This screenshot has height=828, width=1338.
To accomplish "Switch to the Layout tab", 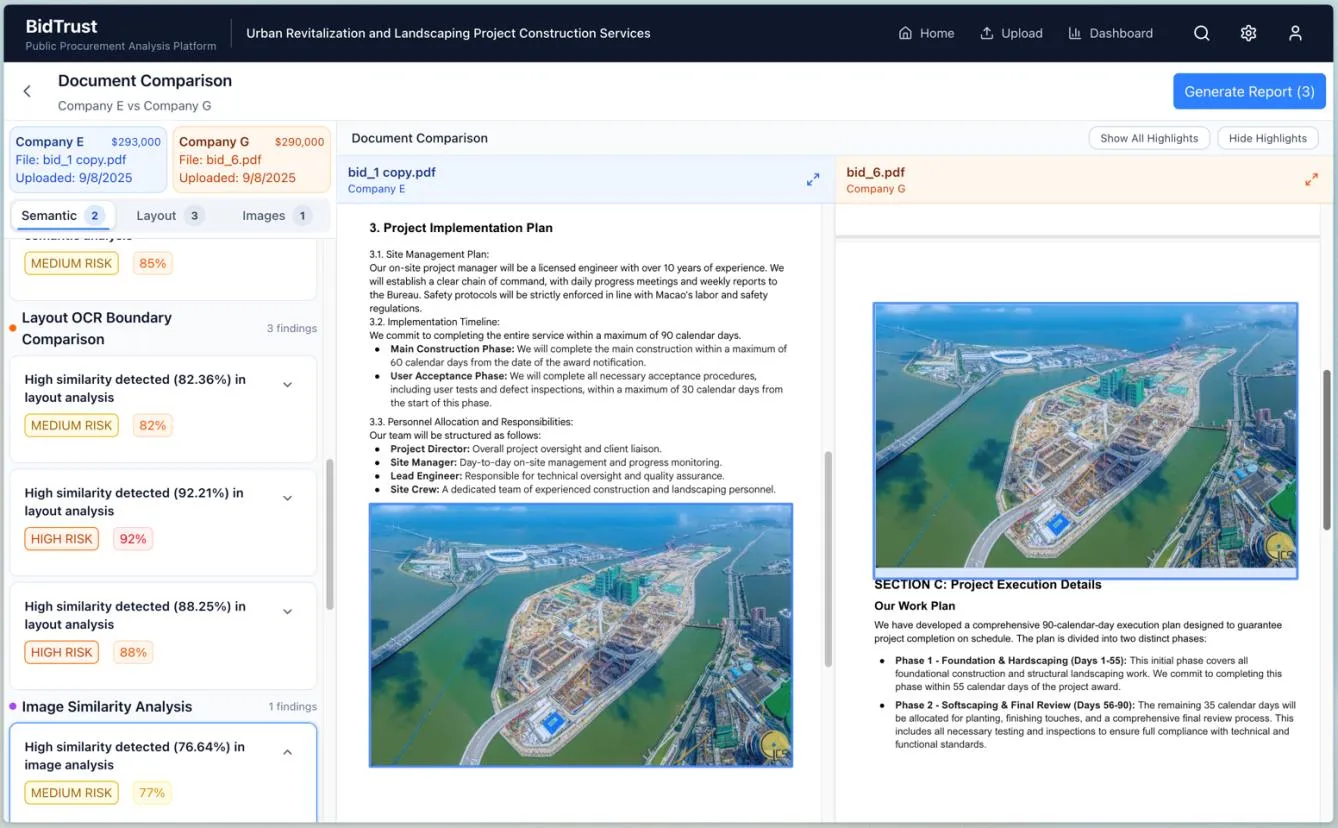I will 169,215.
